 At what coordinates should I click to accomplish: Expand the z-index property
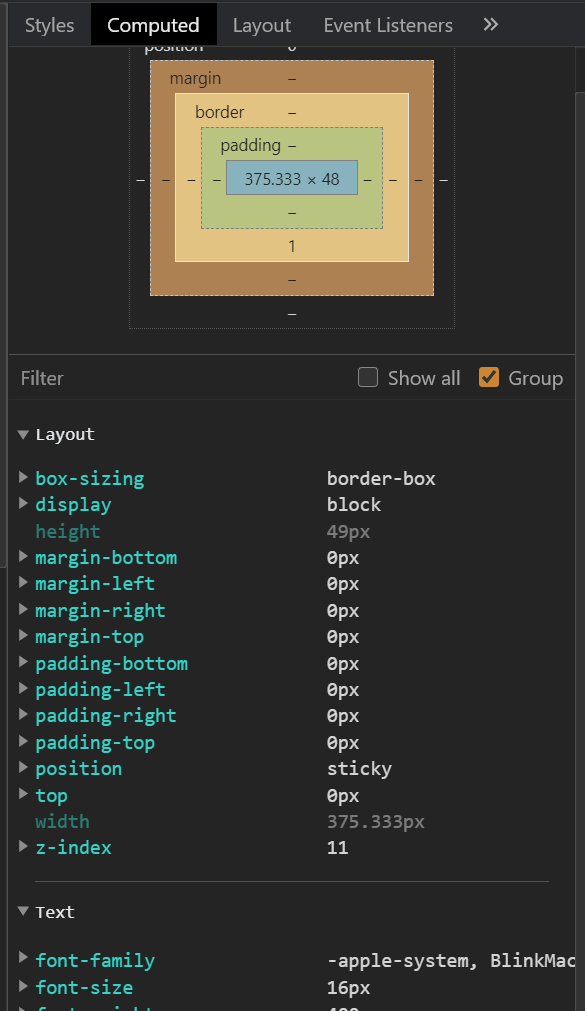[x=23, y=847]
